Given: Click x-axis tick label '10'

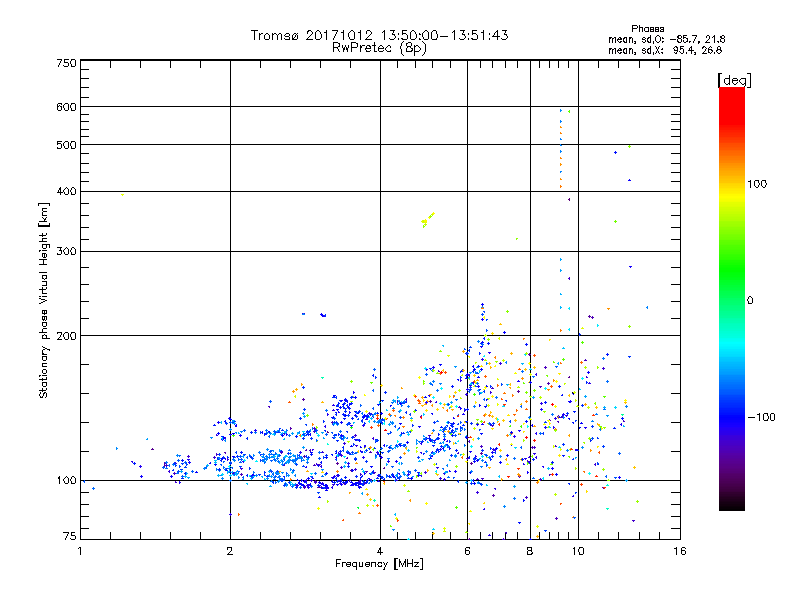Looking at the screenshot, I should click(x=578, y=551).
